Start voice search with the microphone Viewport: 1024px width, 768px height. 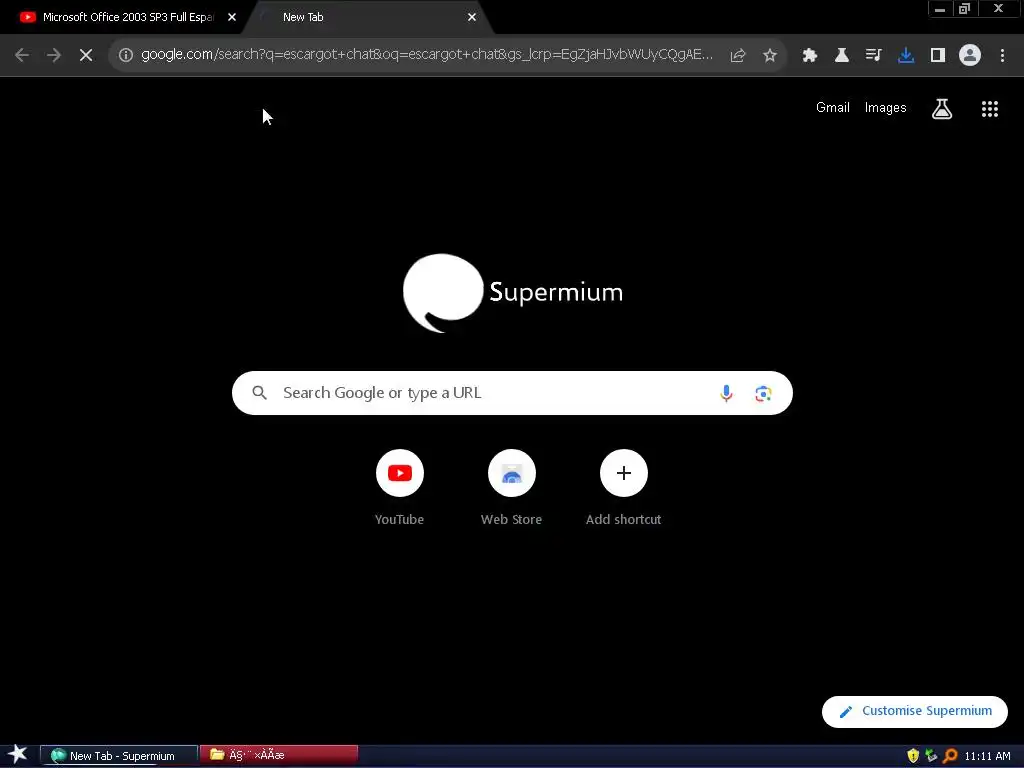(726, 393)
